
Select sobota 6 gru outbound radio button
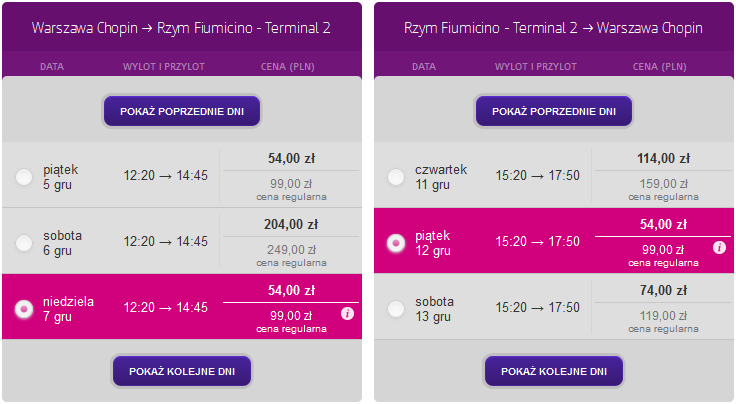pyautogui.click(x=24, y=243)
